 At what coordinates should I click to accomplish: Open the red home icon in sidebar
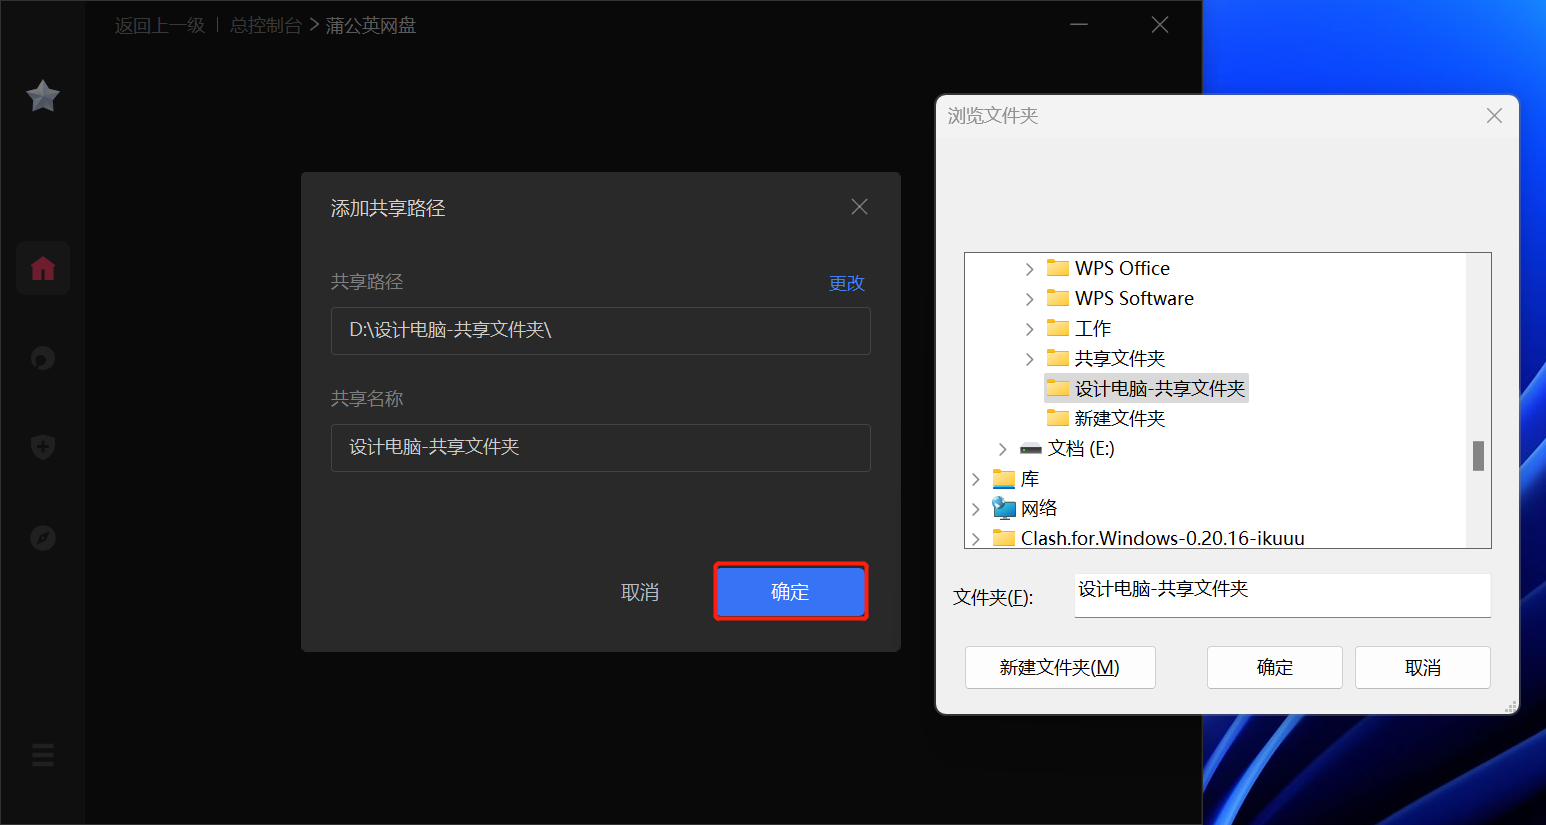pos(43,268)
